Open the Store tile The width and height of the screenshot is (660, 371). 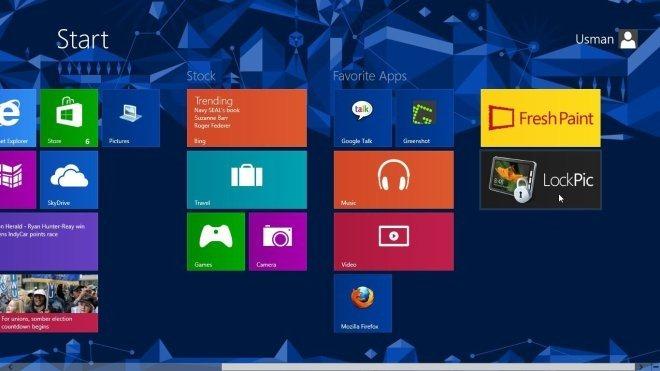click(x=69, y=118)
